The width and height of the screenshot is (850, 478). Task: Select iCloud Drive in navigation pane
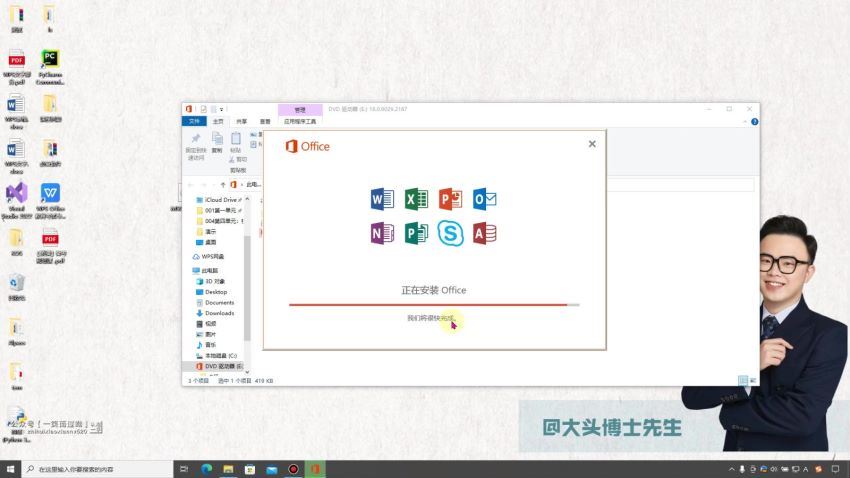coord(218,200)
